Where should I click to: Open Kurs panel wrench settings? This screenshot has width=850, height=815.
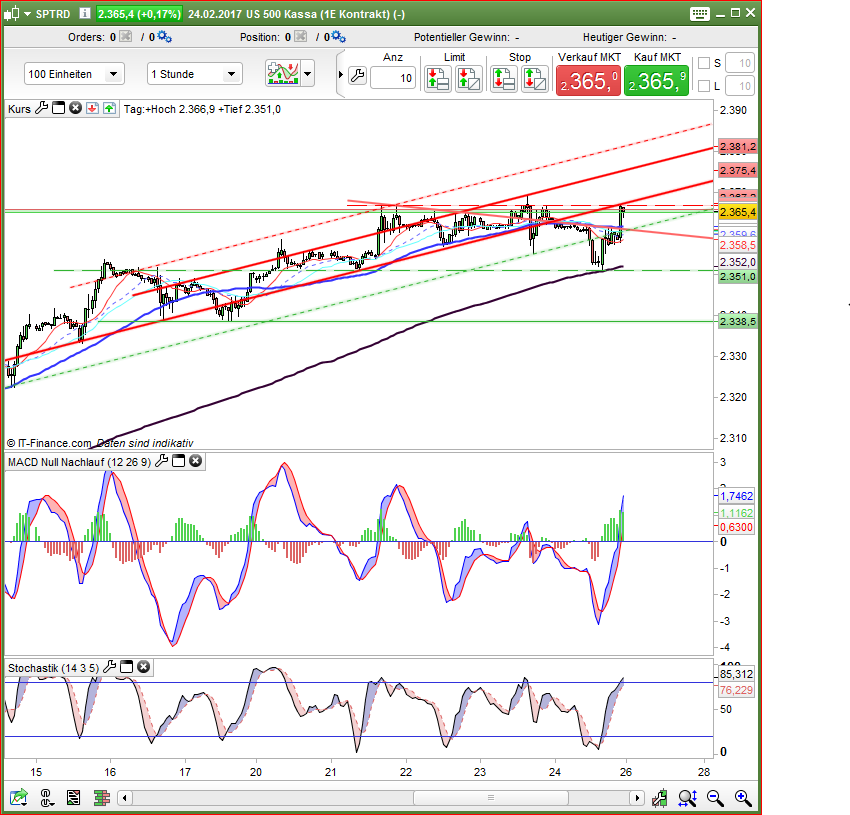coord(42,108)
